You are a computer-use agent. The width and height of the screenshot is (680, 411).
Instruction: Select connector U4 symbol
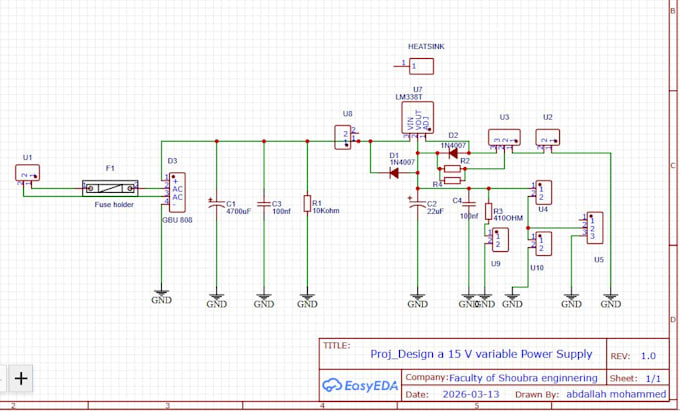(x=544, y=192)
